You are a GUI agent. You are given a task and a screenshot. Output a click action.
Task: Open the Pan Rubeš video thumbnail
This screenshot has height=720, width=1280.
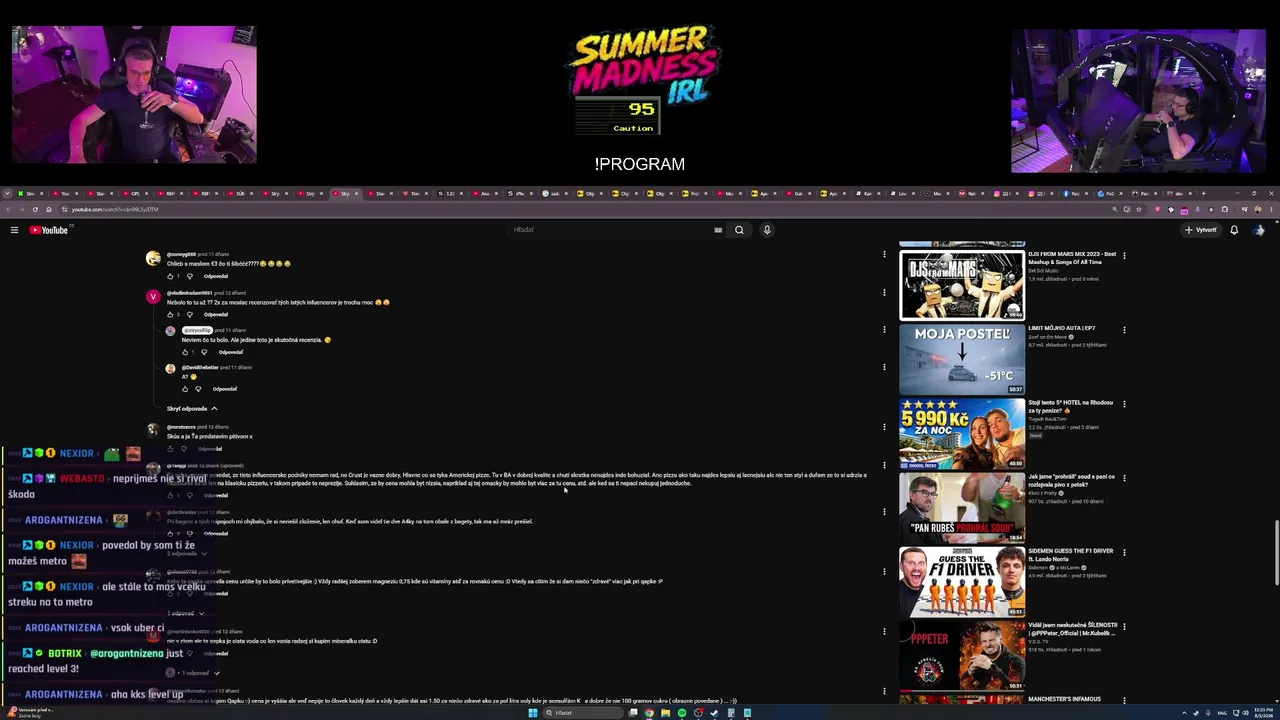[962, 508]
